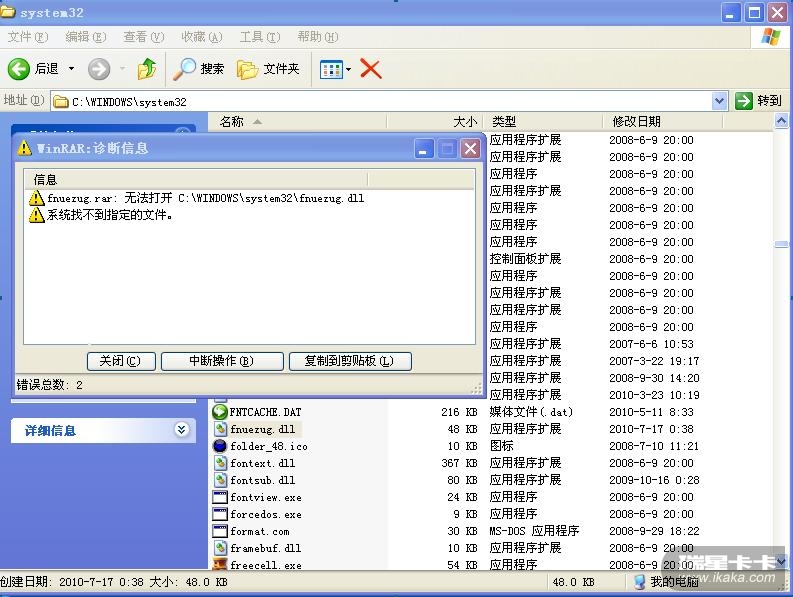Sort by the 名称 column header

(297, 121)
